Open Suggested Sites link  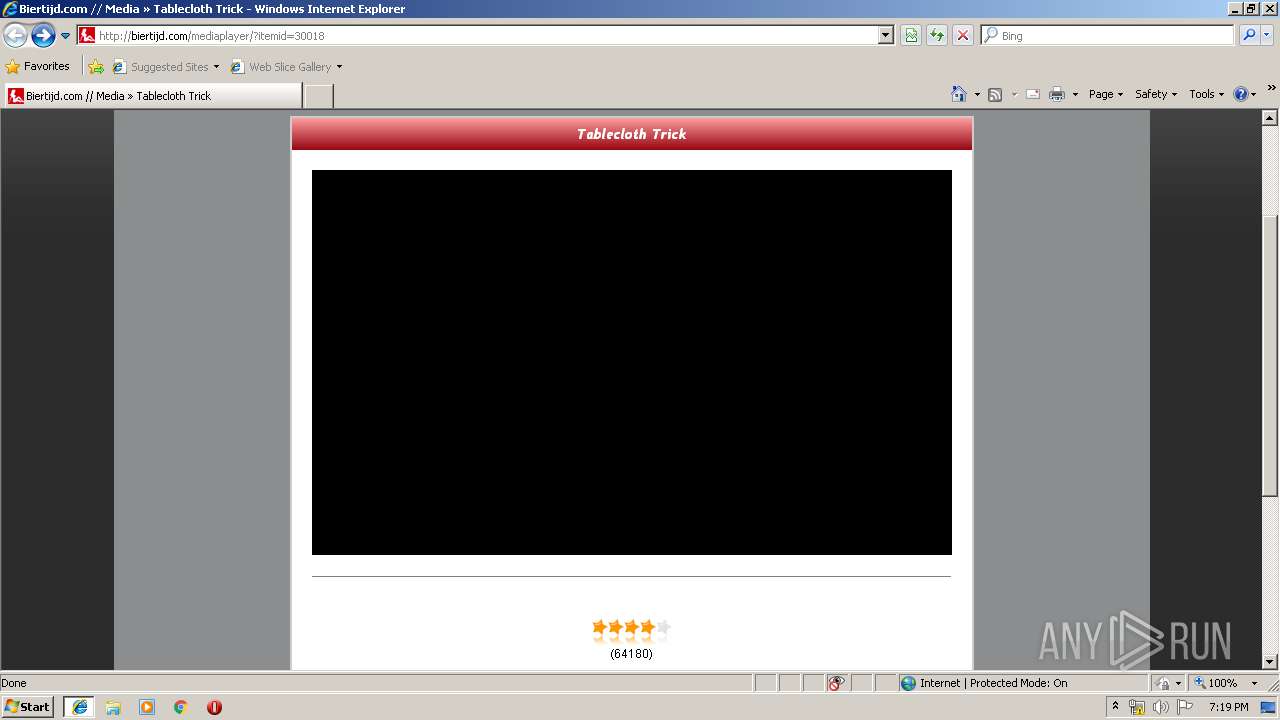[160, 67]
